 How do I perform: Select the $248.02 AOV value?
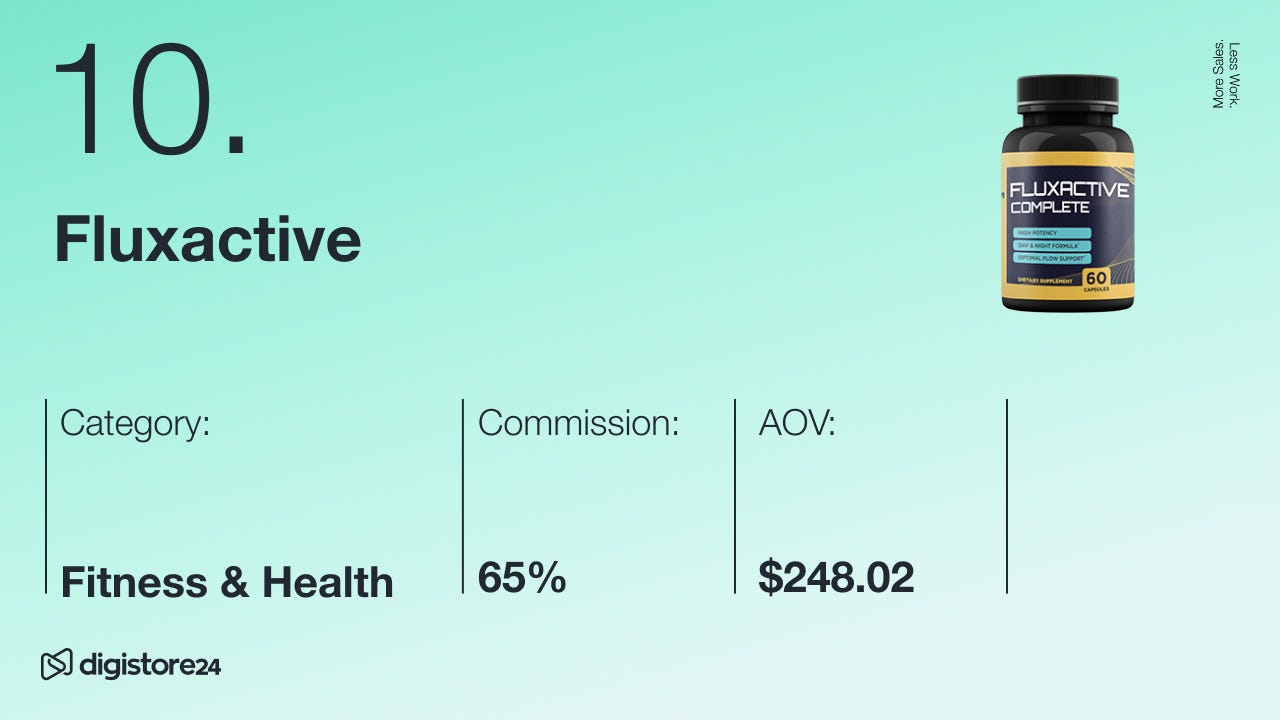click(x=836, y=578)
